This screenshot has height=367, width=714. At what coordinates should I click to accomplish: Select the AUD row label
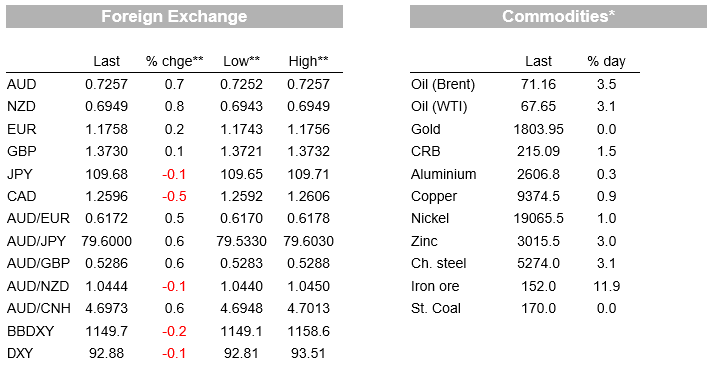[x=21, y=84]
